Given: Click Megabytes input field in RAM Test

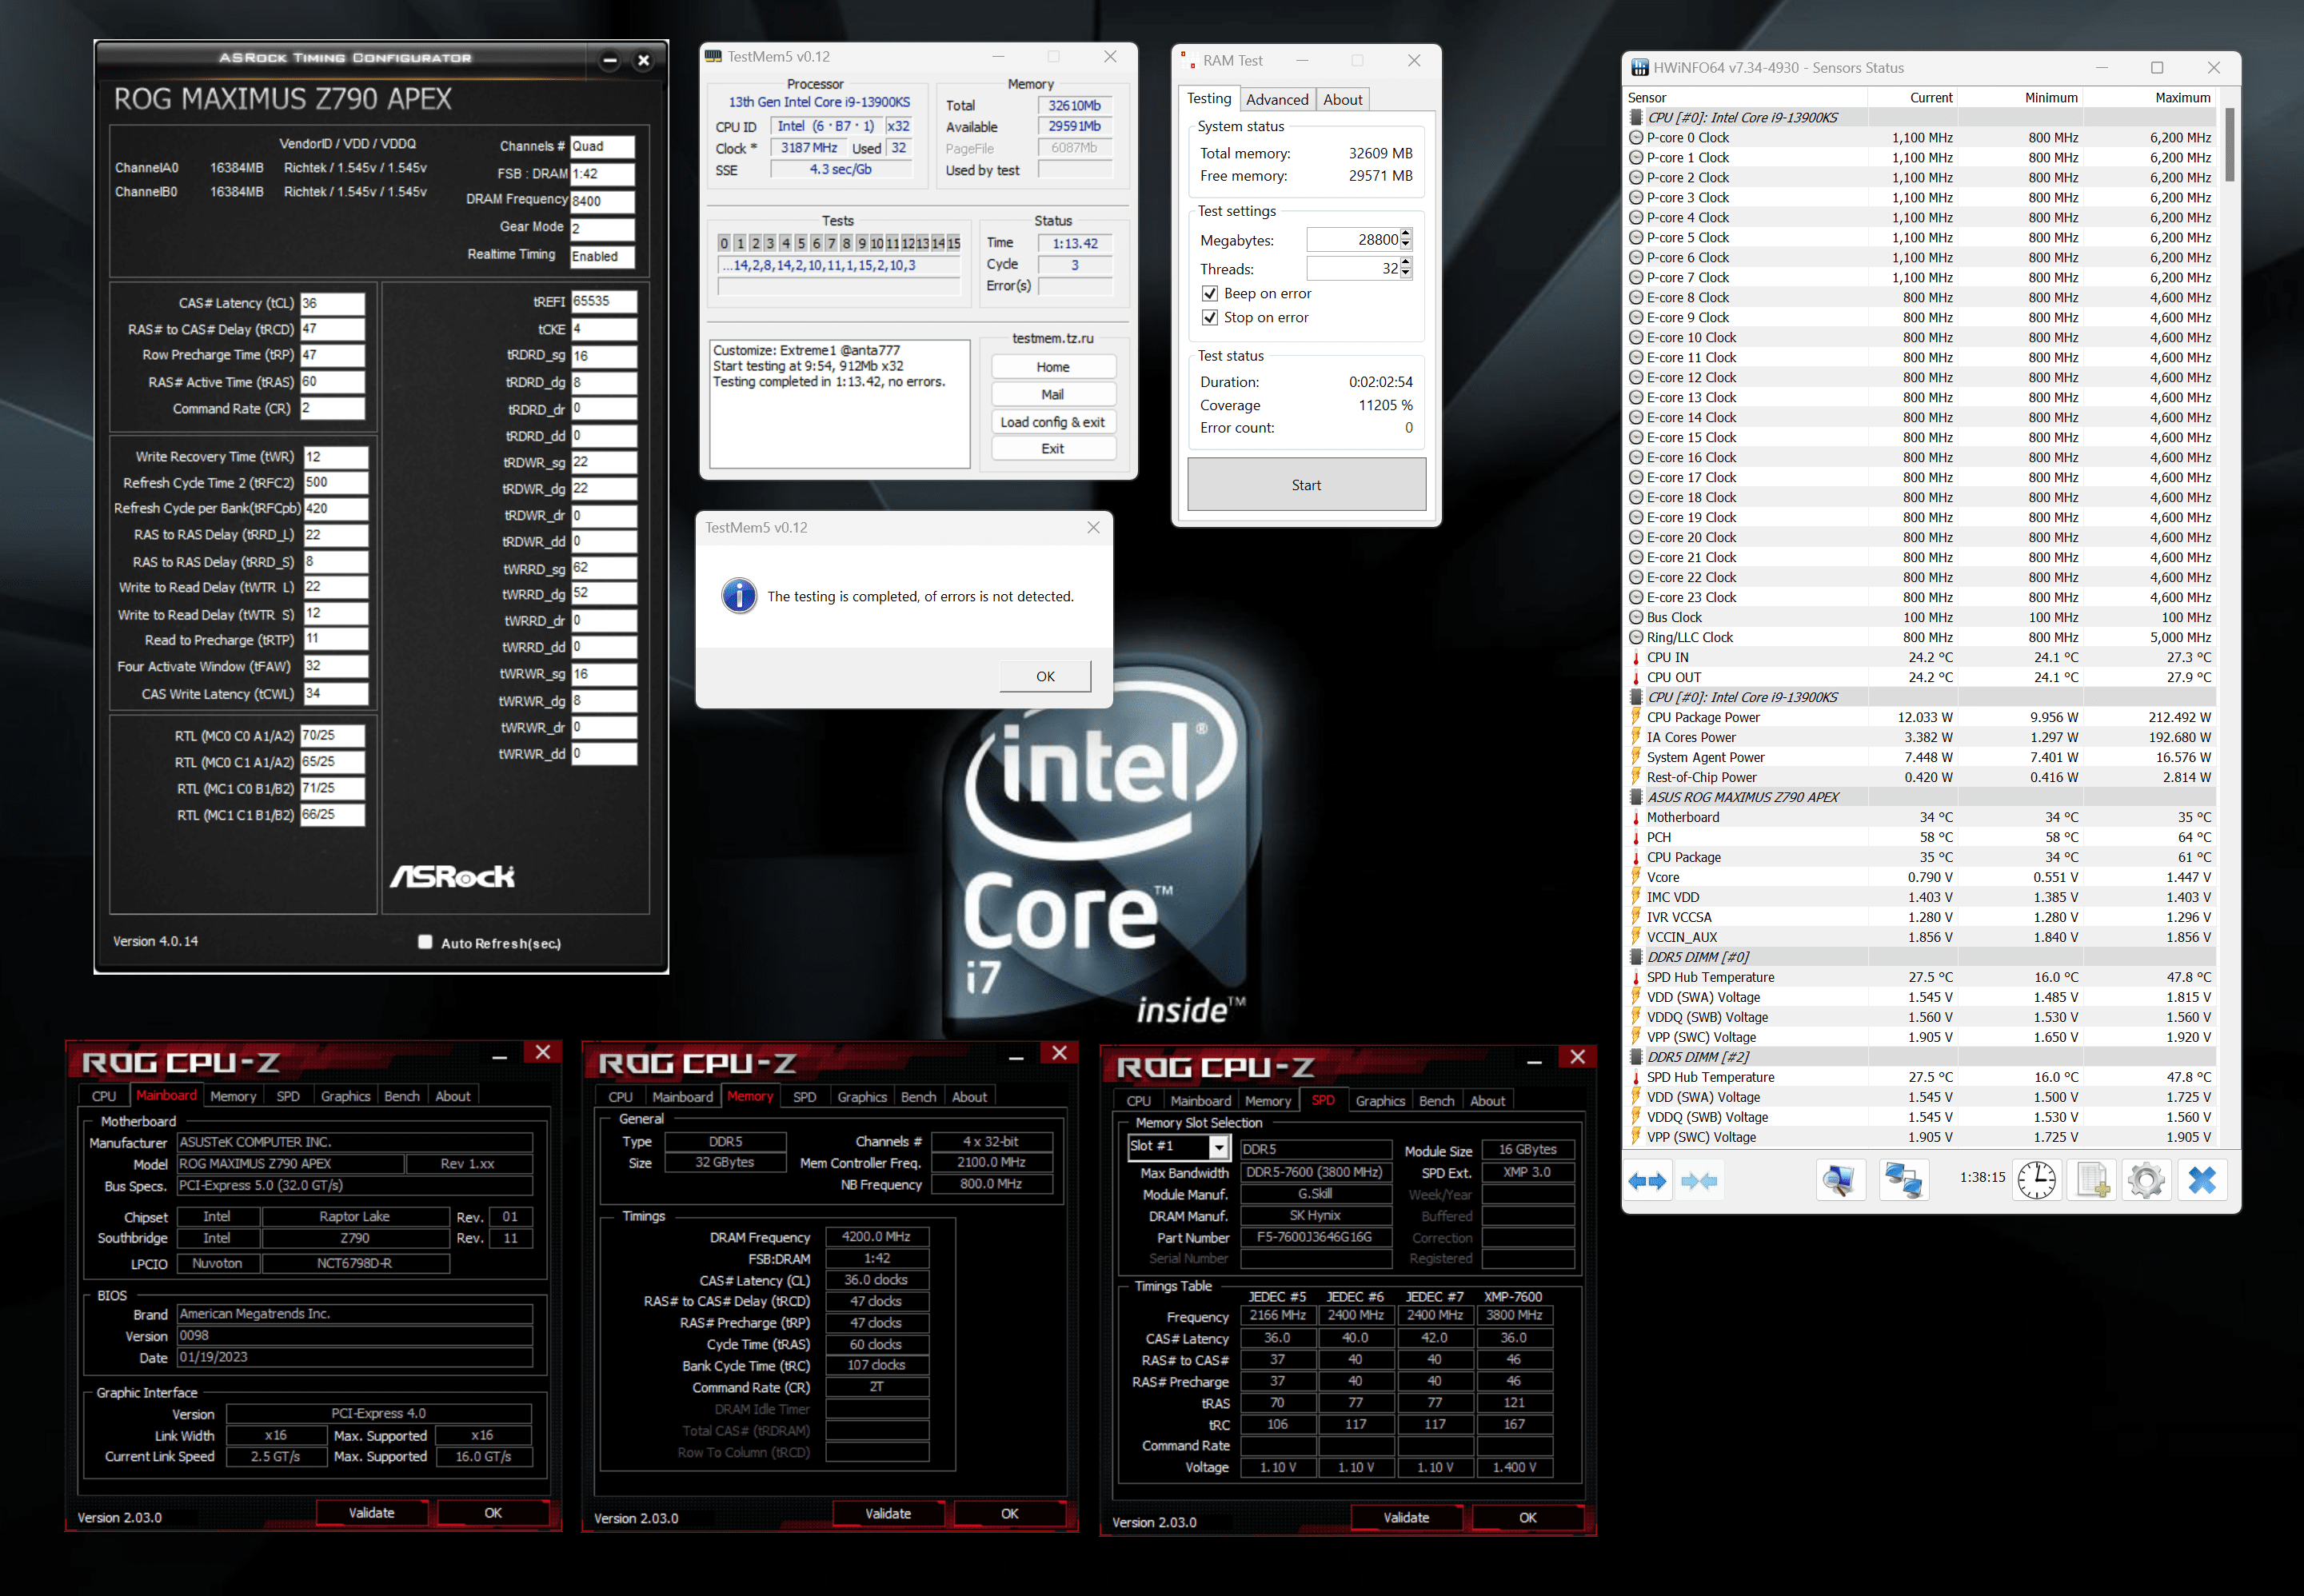Looking at the screenshot, I should click(1354, 240).
